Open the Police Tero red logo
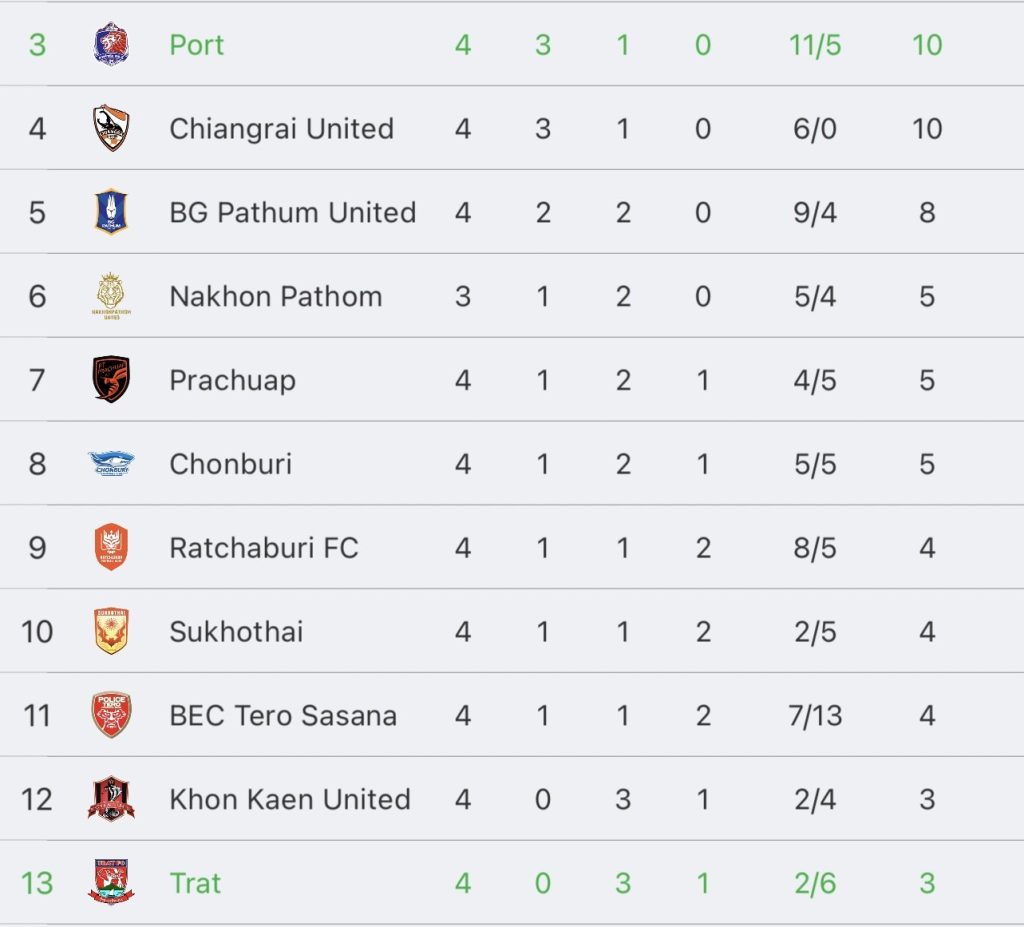This screenshot has width=1024, height=927. click(x=111, y=715)
